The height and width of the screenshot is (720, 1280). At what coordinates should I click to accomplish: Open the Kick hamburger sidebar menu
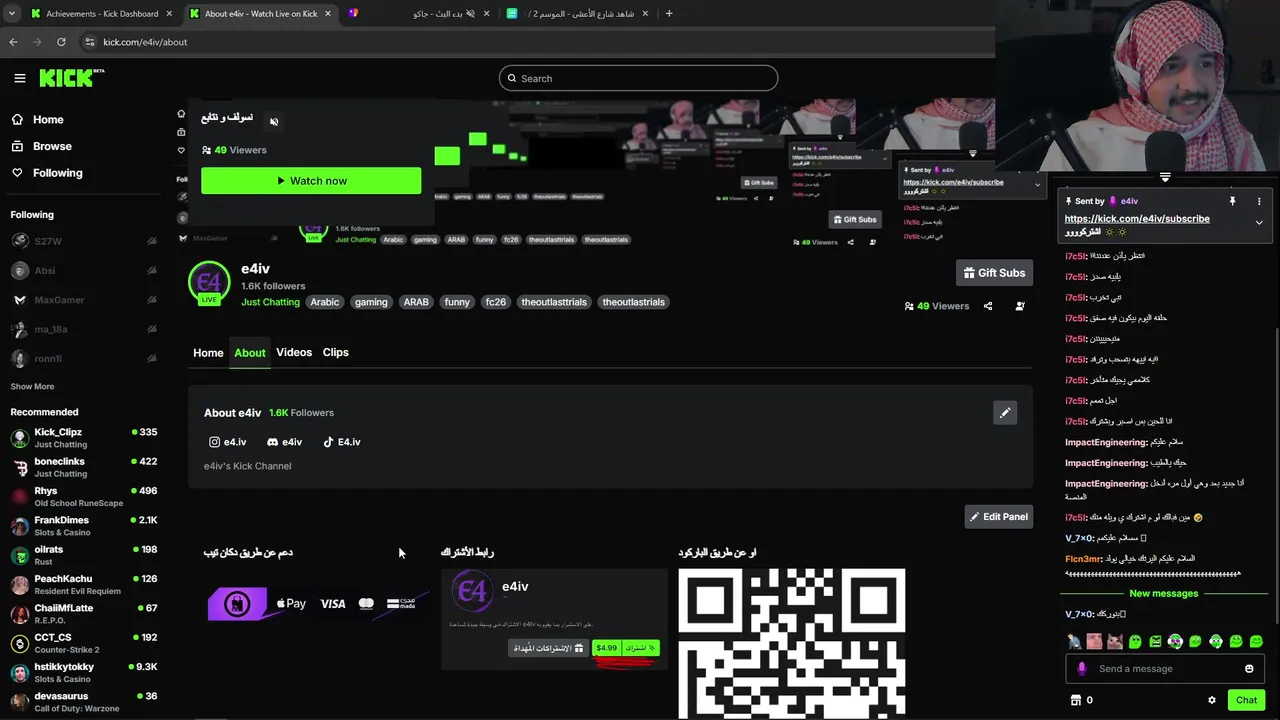coord(19,78)
